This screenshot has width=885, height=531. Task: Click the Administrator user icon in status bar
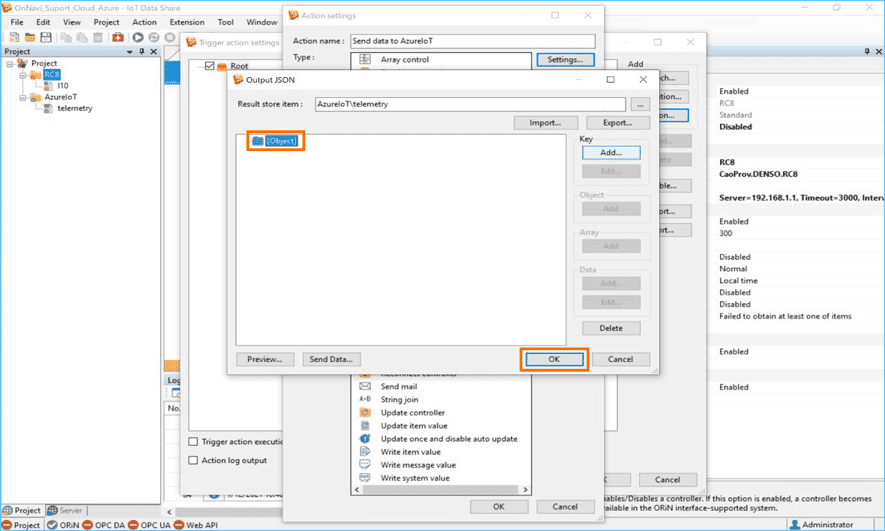[795, 525]
